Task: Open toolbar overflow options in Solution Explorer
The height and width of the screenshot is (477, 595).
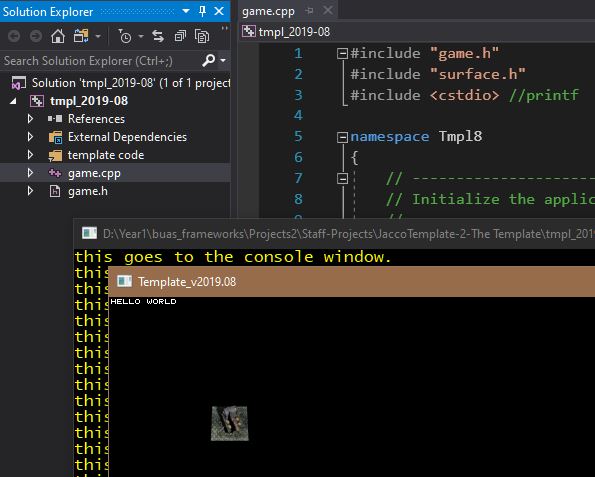Action: 225,29
